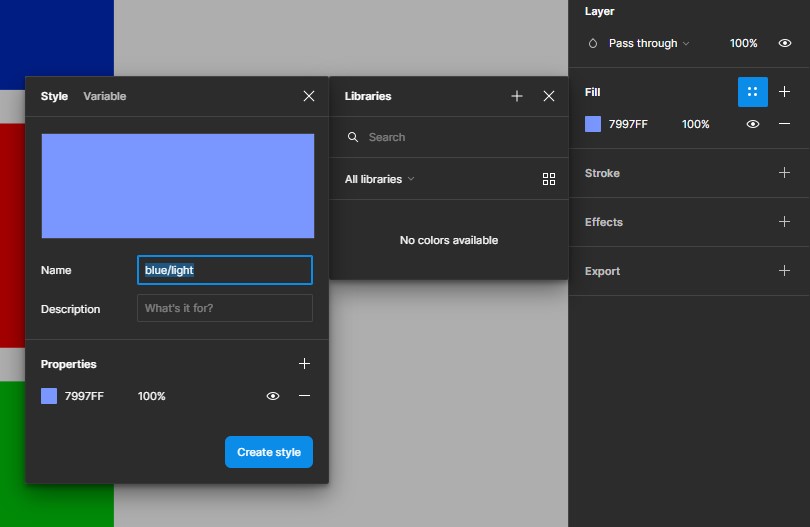
Task: Toggle layer visibility eye next to 100%
Action: (785, 44)
